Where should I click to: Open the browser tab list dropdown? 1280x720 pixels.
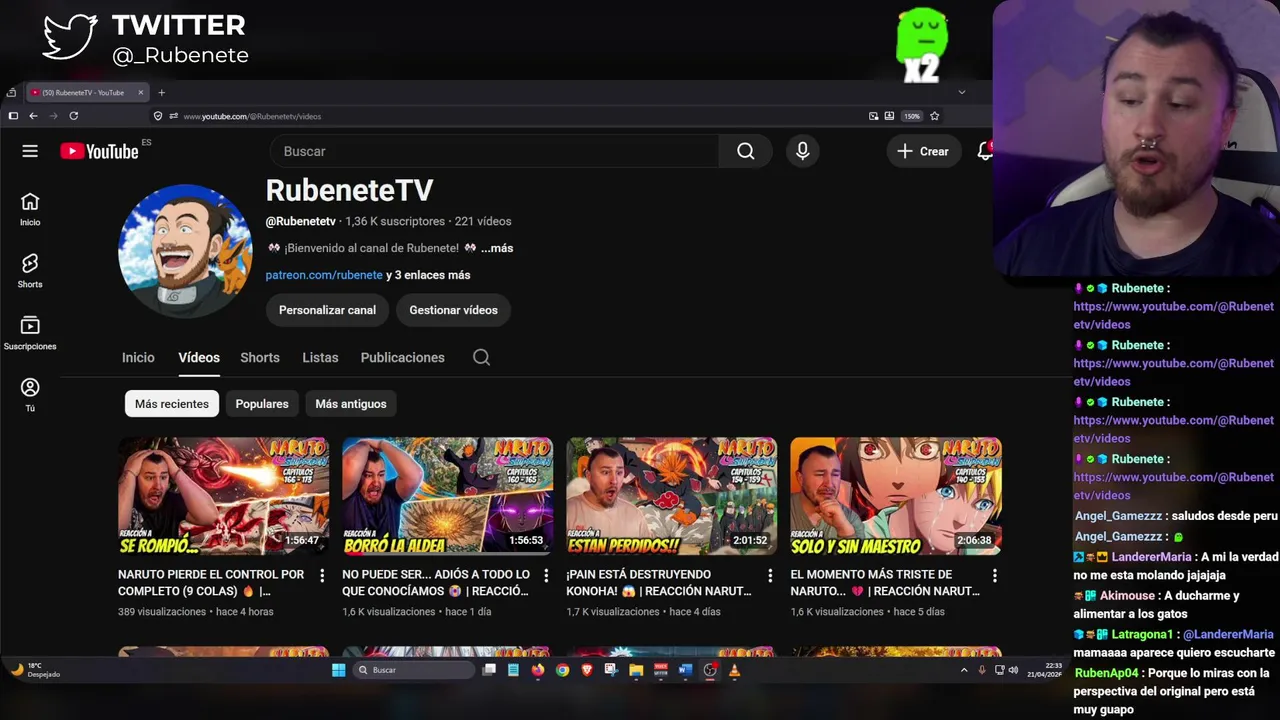(961, 92)
